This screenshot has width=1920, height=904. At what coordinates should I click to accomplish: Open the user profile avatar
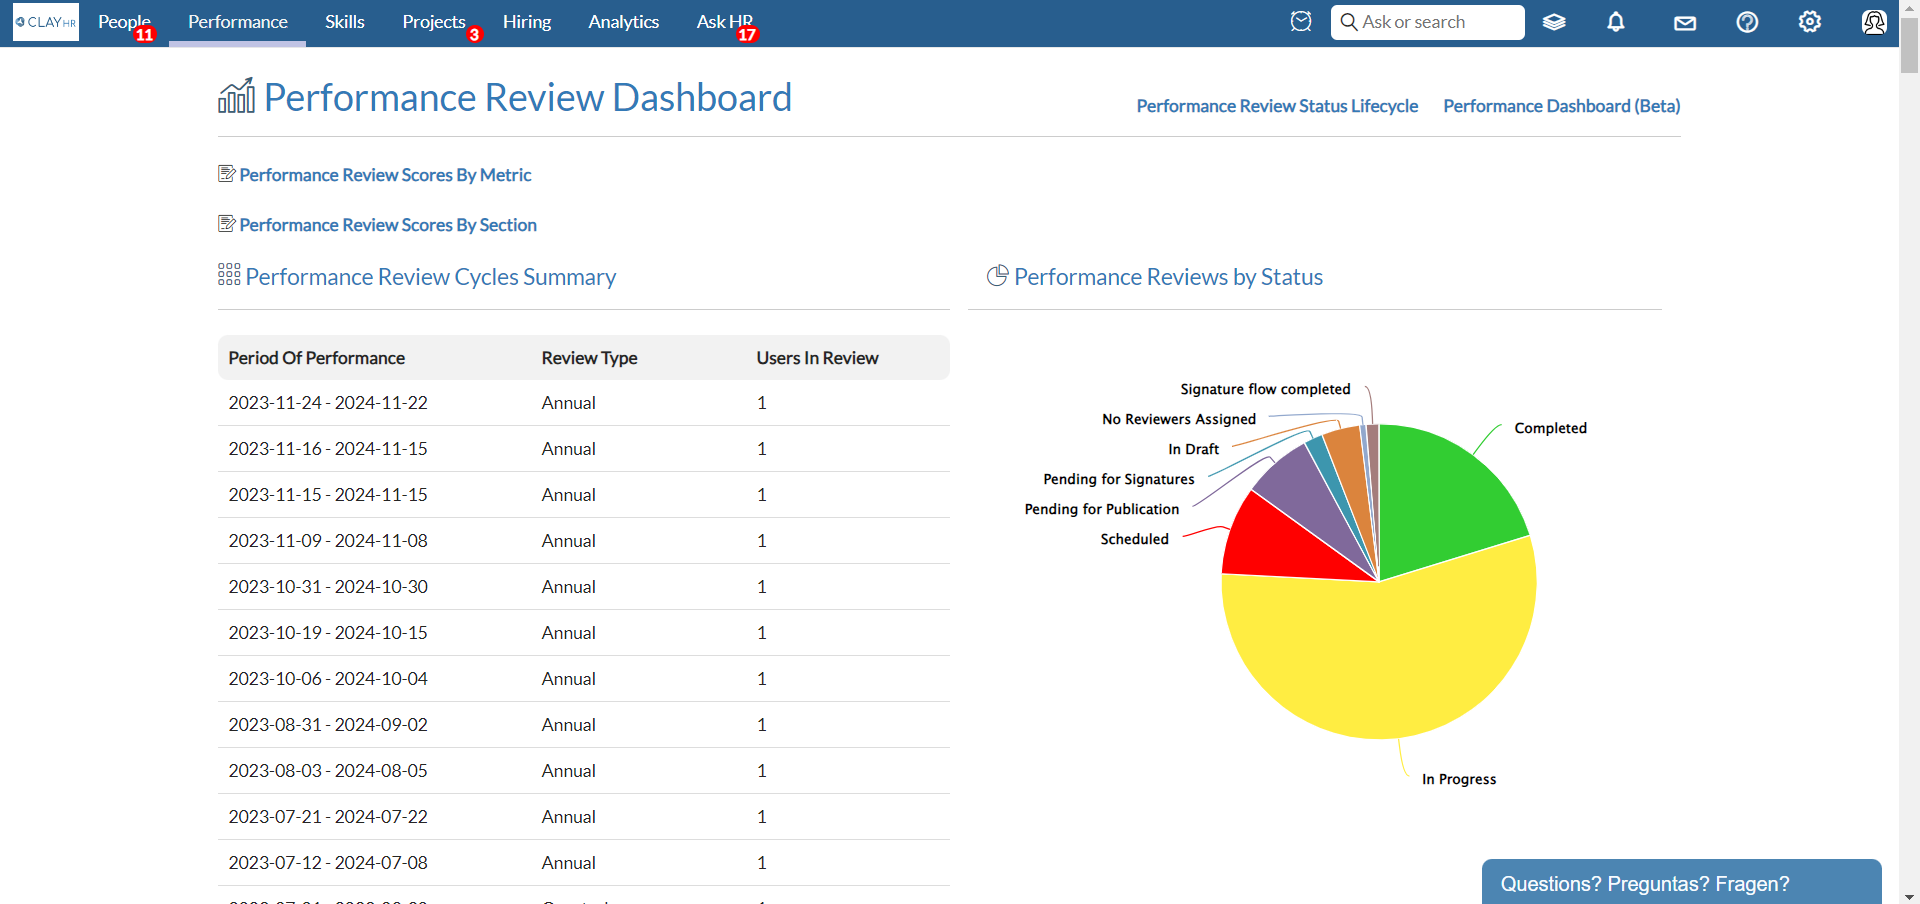click(x=1874, y=22)
